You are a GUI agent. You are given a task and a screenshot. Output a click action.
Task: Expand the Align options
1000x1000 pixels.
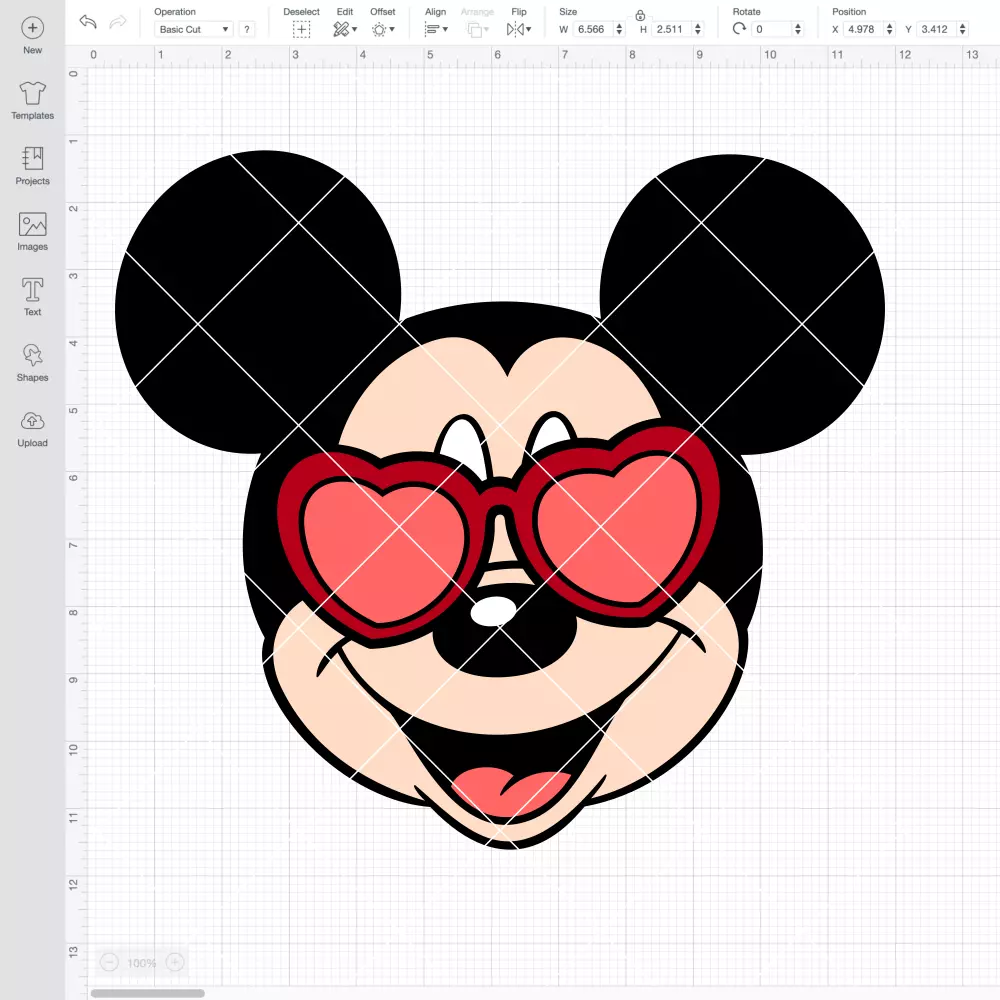coord(436,29)
